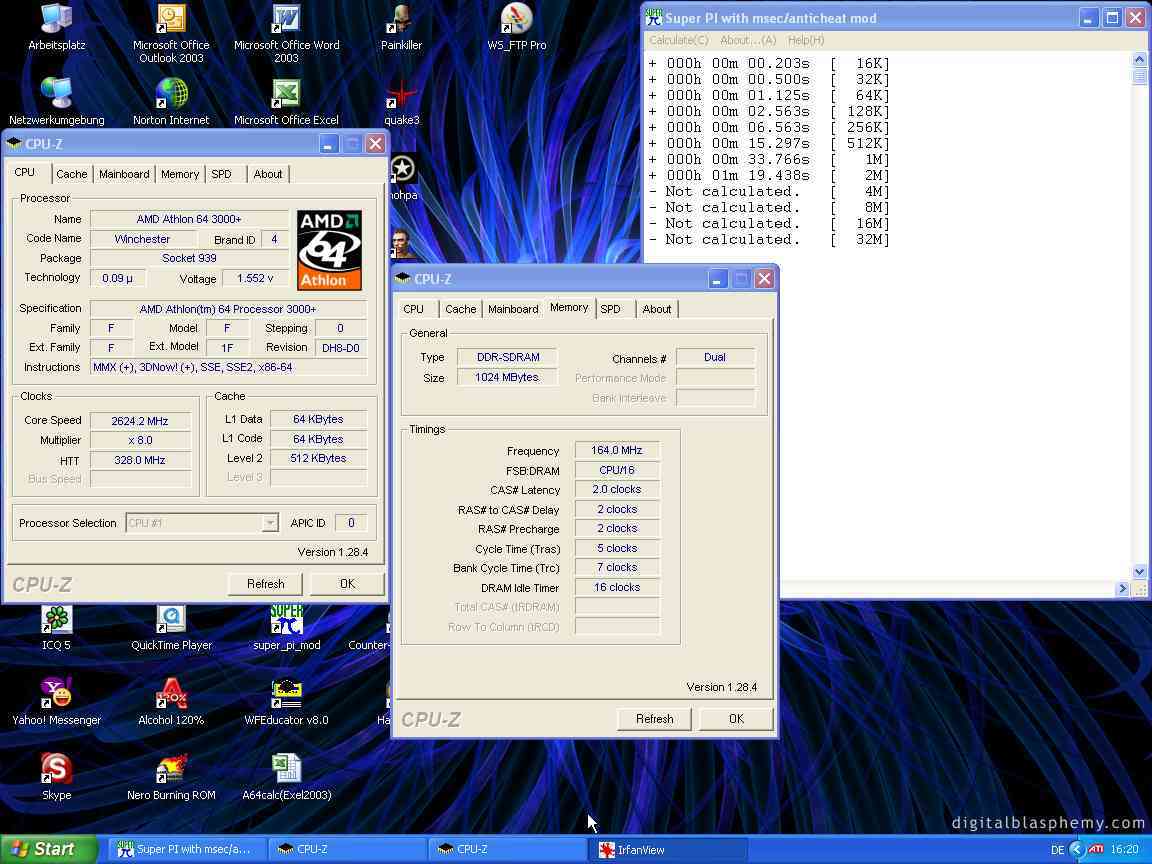This screenshot has height=864, width=1152.
Task: Open the Windows Start menu
Action: coord(48,849)
